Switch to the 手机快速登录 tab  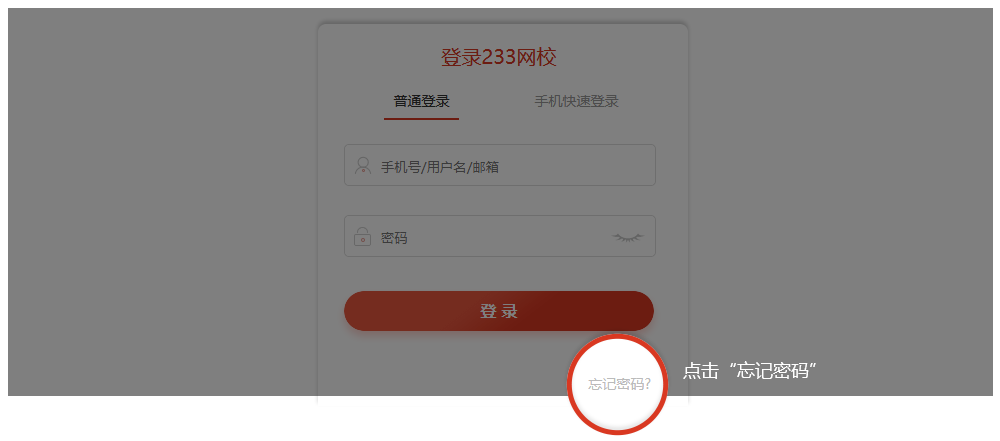(577, 101)
